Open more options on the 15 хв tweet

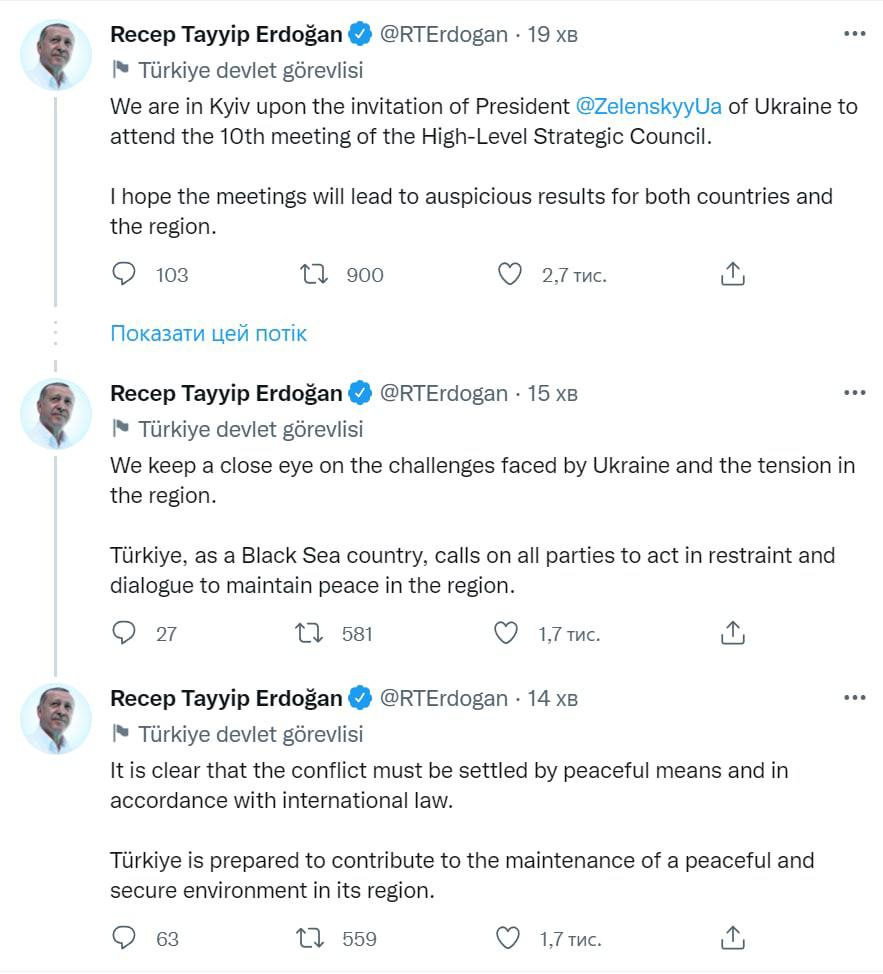pos(854,393)
